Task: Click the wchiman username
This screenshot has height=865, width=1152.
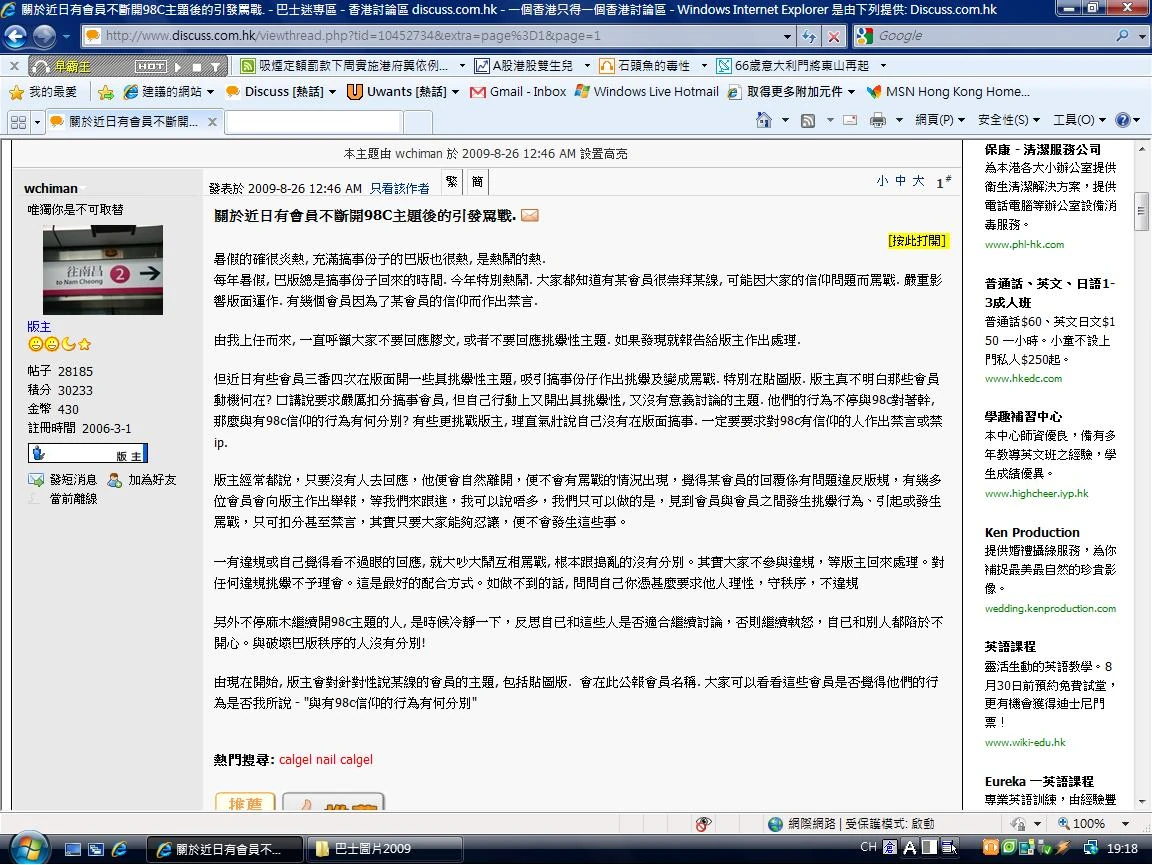Action: (51, 189)
